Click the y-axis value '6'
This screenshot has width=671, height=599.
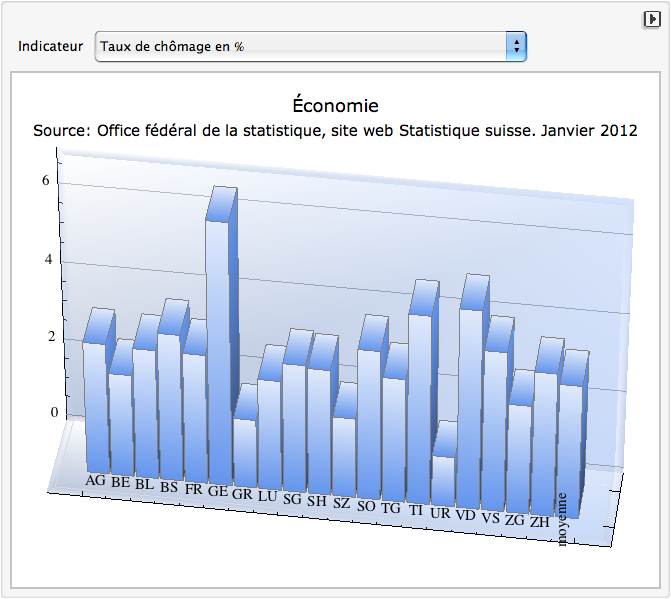coord(46,180)
